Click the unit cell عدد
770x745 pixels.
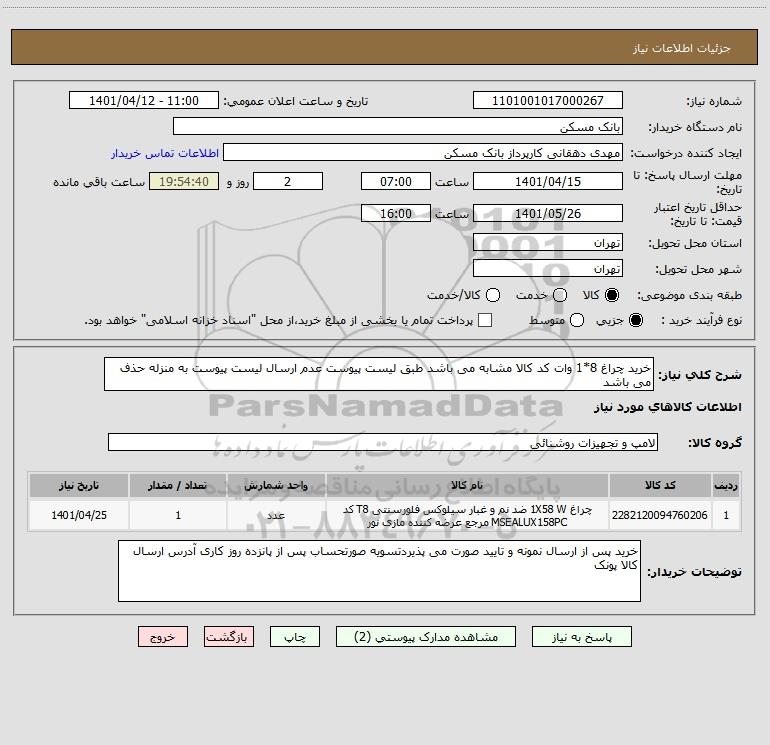pos(276,515)
